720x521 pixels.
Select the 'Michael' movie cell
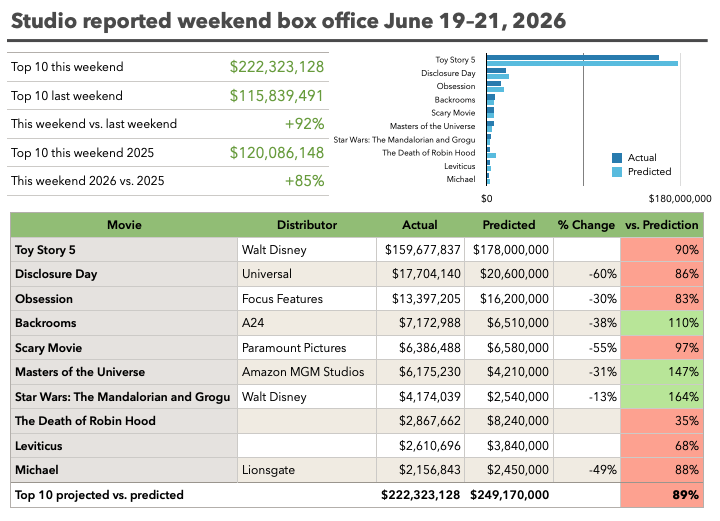[124, 470]
